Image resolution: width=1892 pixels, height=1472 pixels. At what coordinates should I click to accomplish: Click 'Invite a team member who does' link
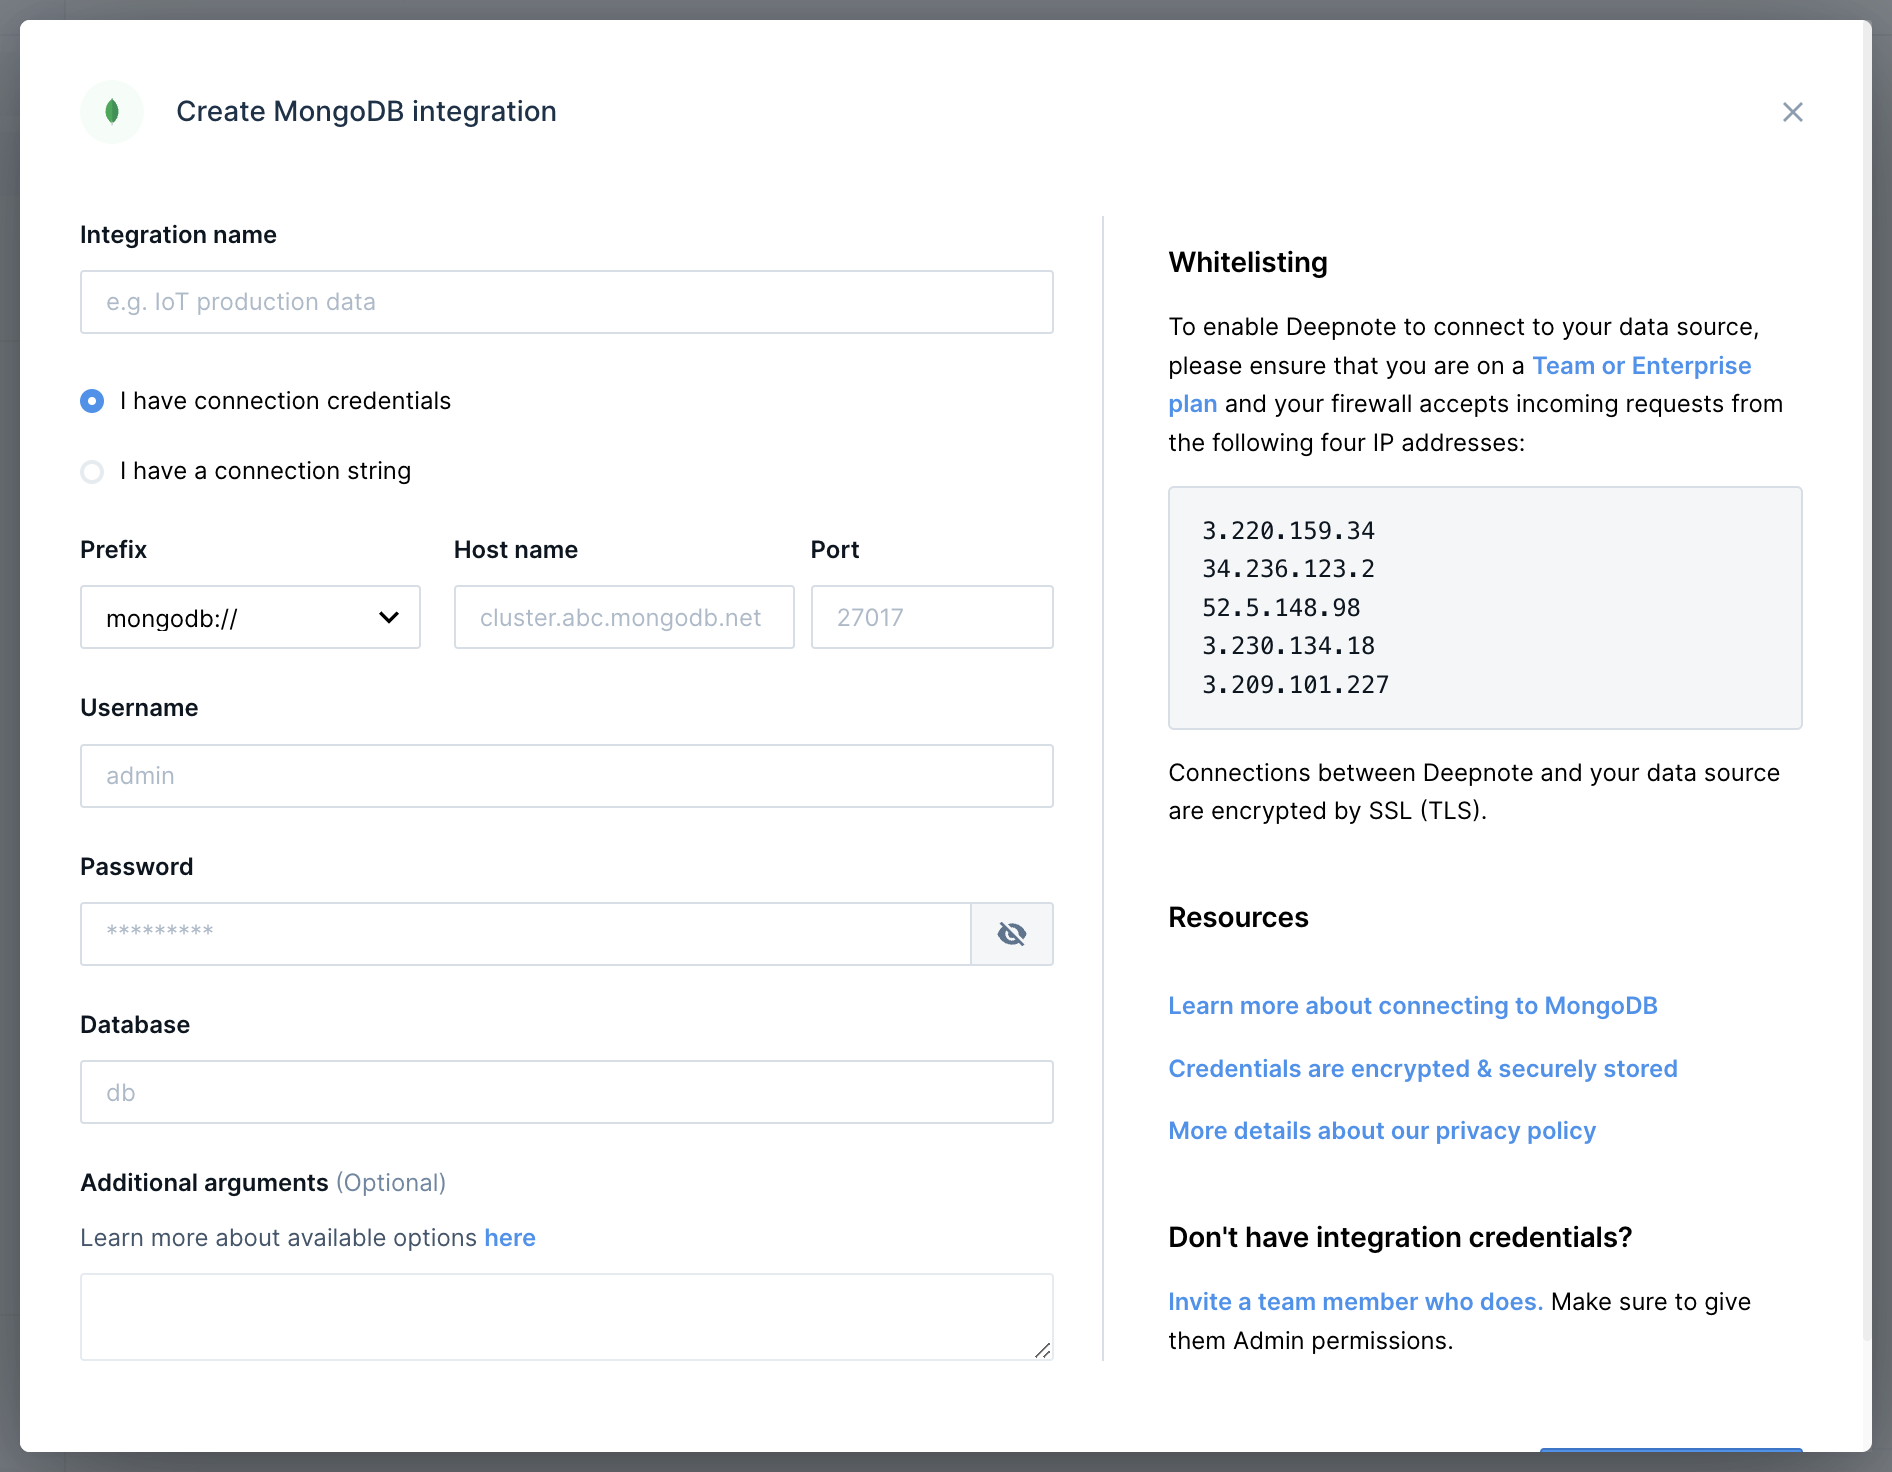pyautogui.click(x=1355, y=1302)
